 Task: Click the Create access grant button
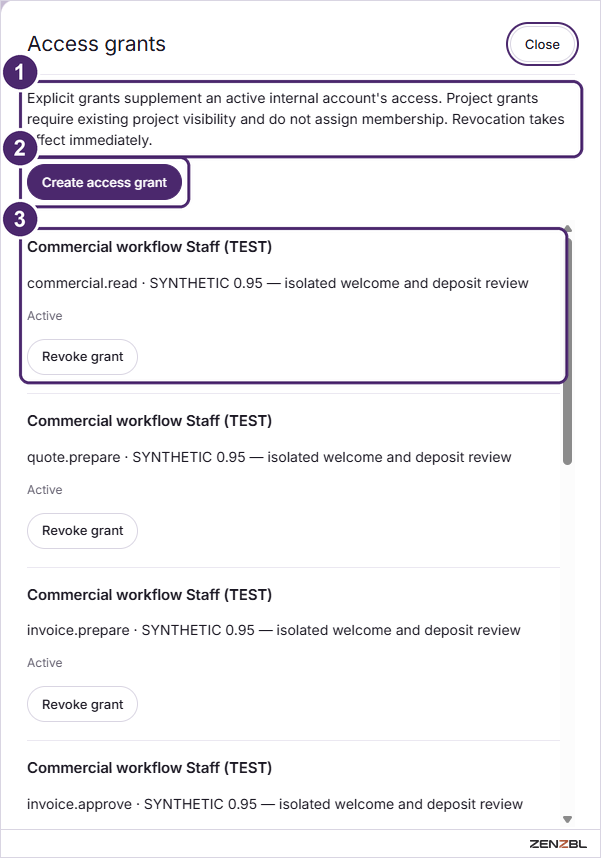click(104, 182)
